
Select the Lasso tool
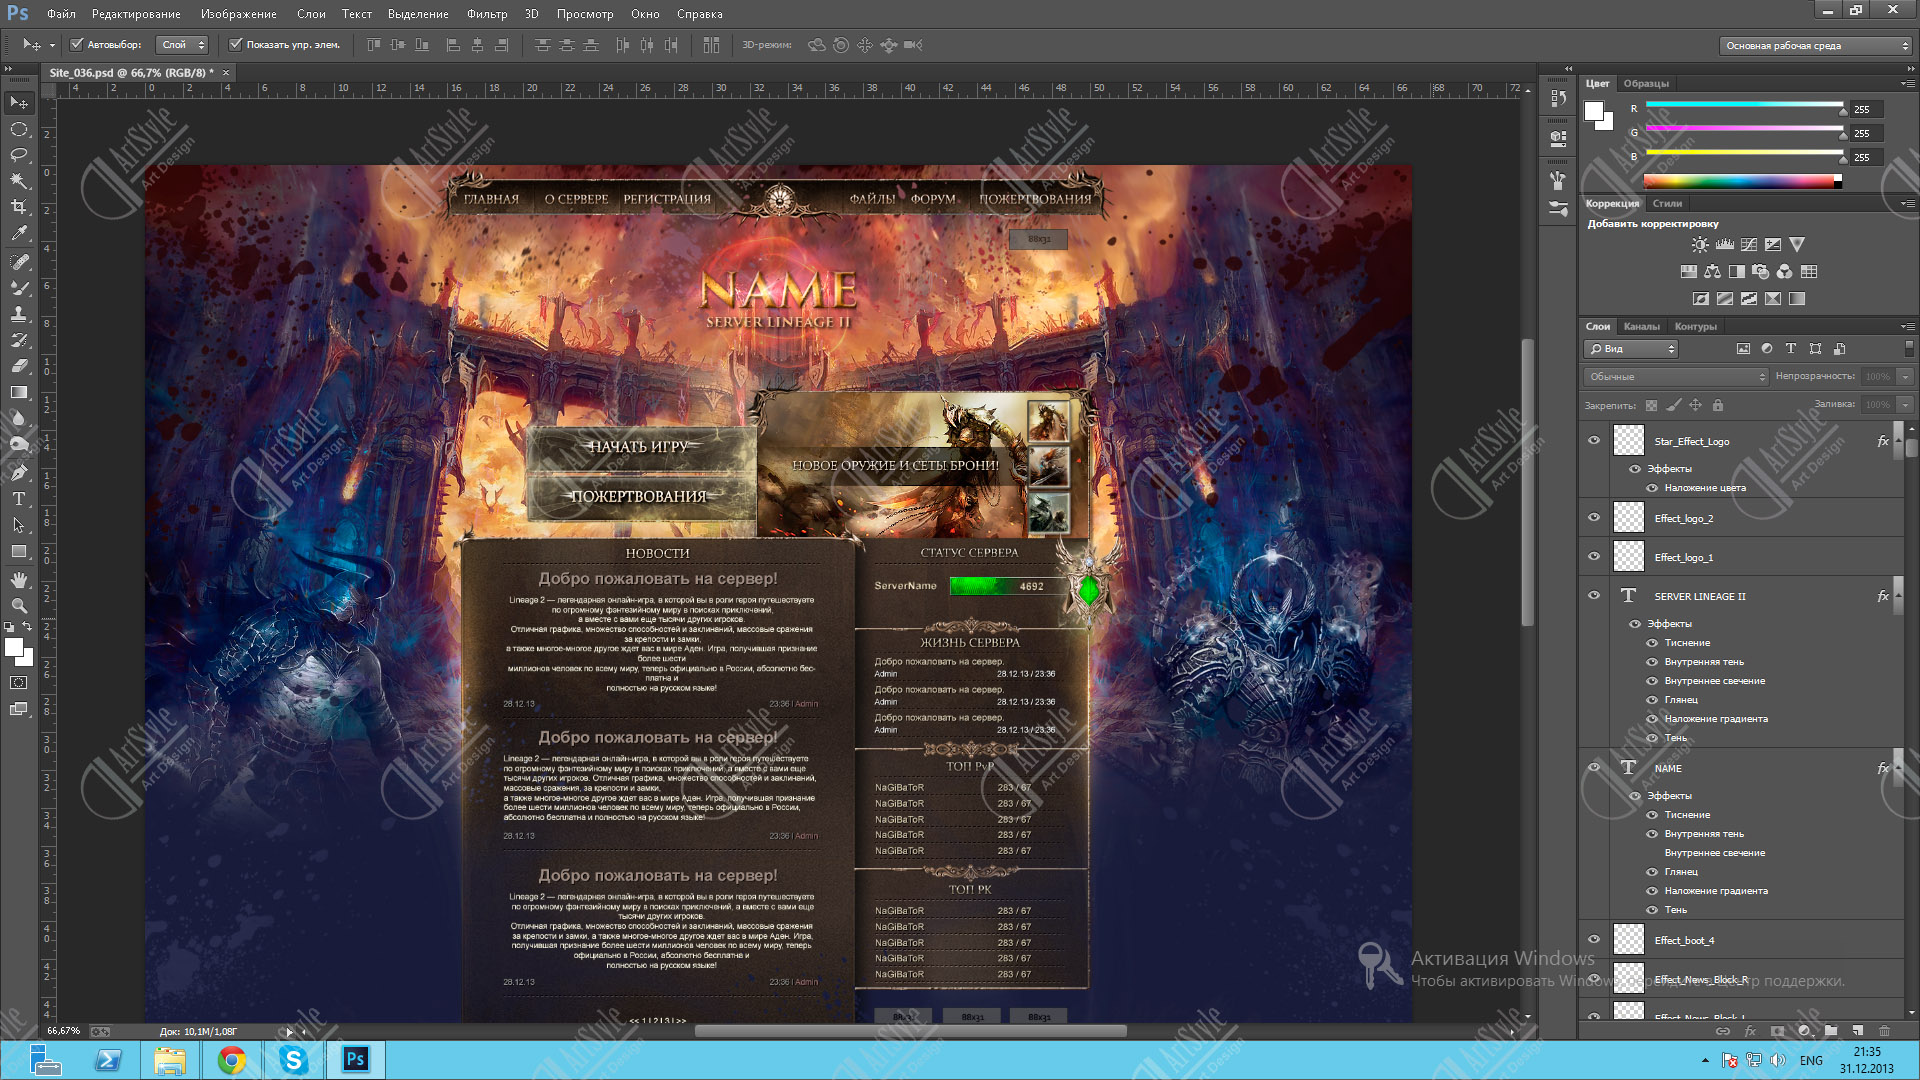click(19, 155)
